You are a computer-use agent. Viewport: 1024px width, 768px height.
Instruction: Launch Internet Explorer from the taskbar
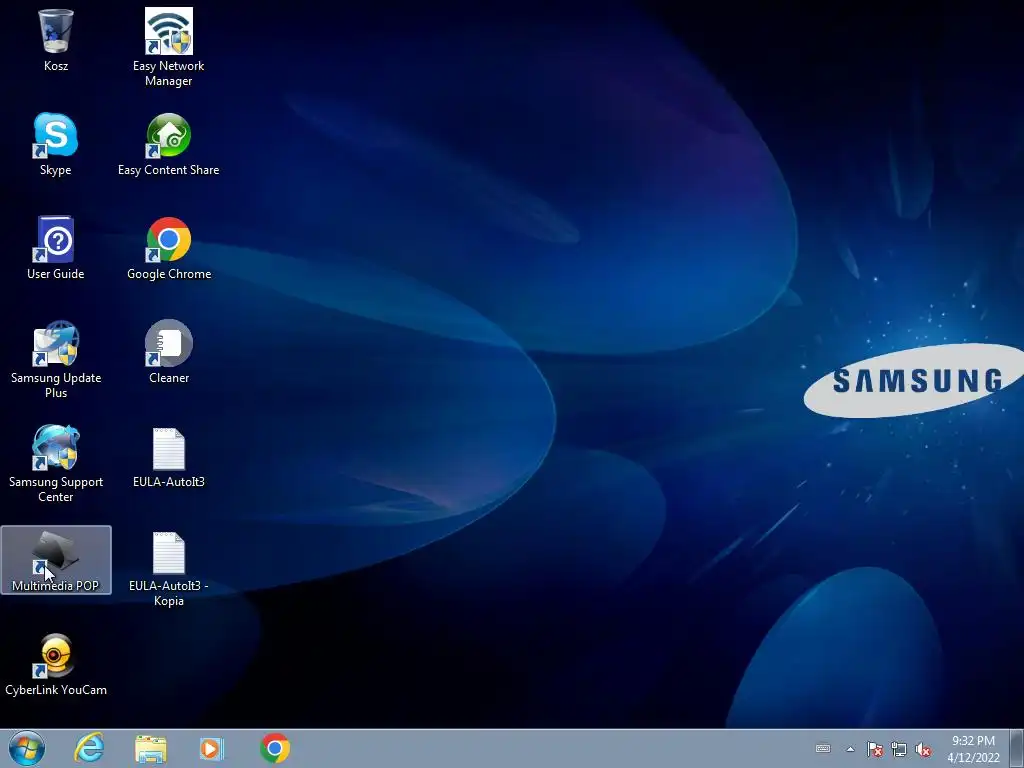[89, 748]
